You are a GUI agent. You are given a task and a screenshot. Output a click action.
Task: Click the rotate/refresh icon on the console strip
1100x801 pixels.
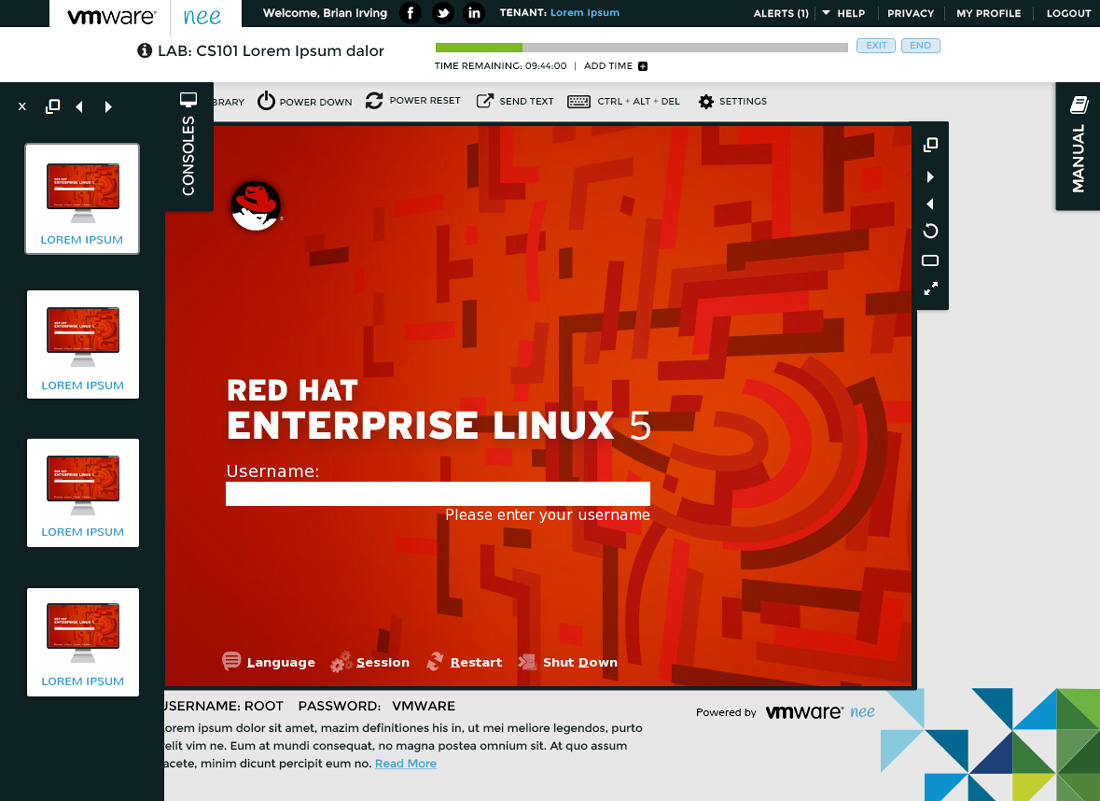[x=930, y=231]
